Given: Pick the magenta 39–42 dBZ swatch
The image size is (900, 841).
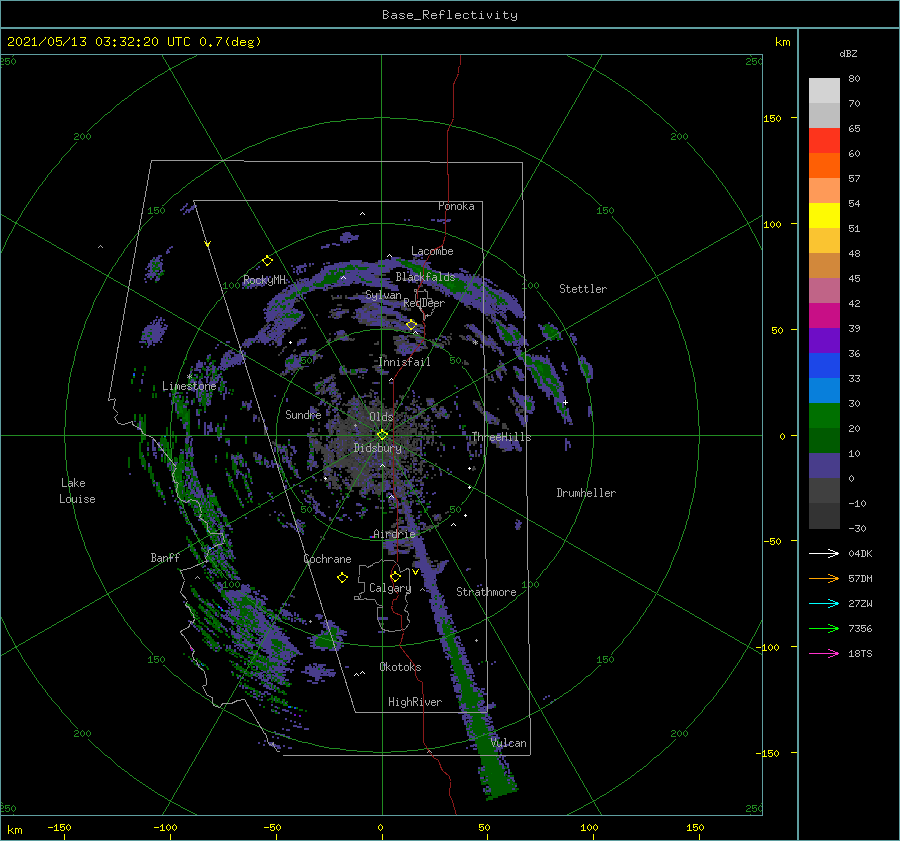Looking at the screenshot, I should coord(824,316).
